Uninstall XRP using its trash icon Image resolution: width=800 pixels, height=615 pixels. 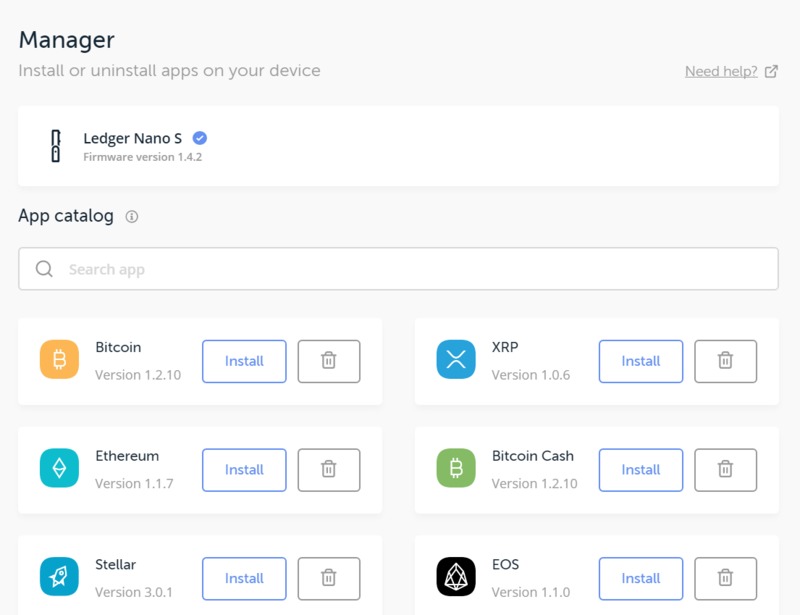pyautogui.click(x=725, y=361)
